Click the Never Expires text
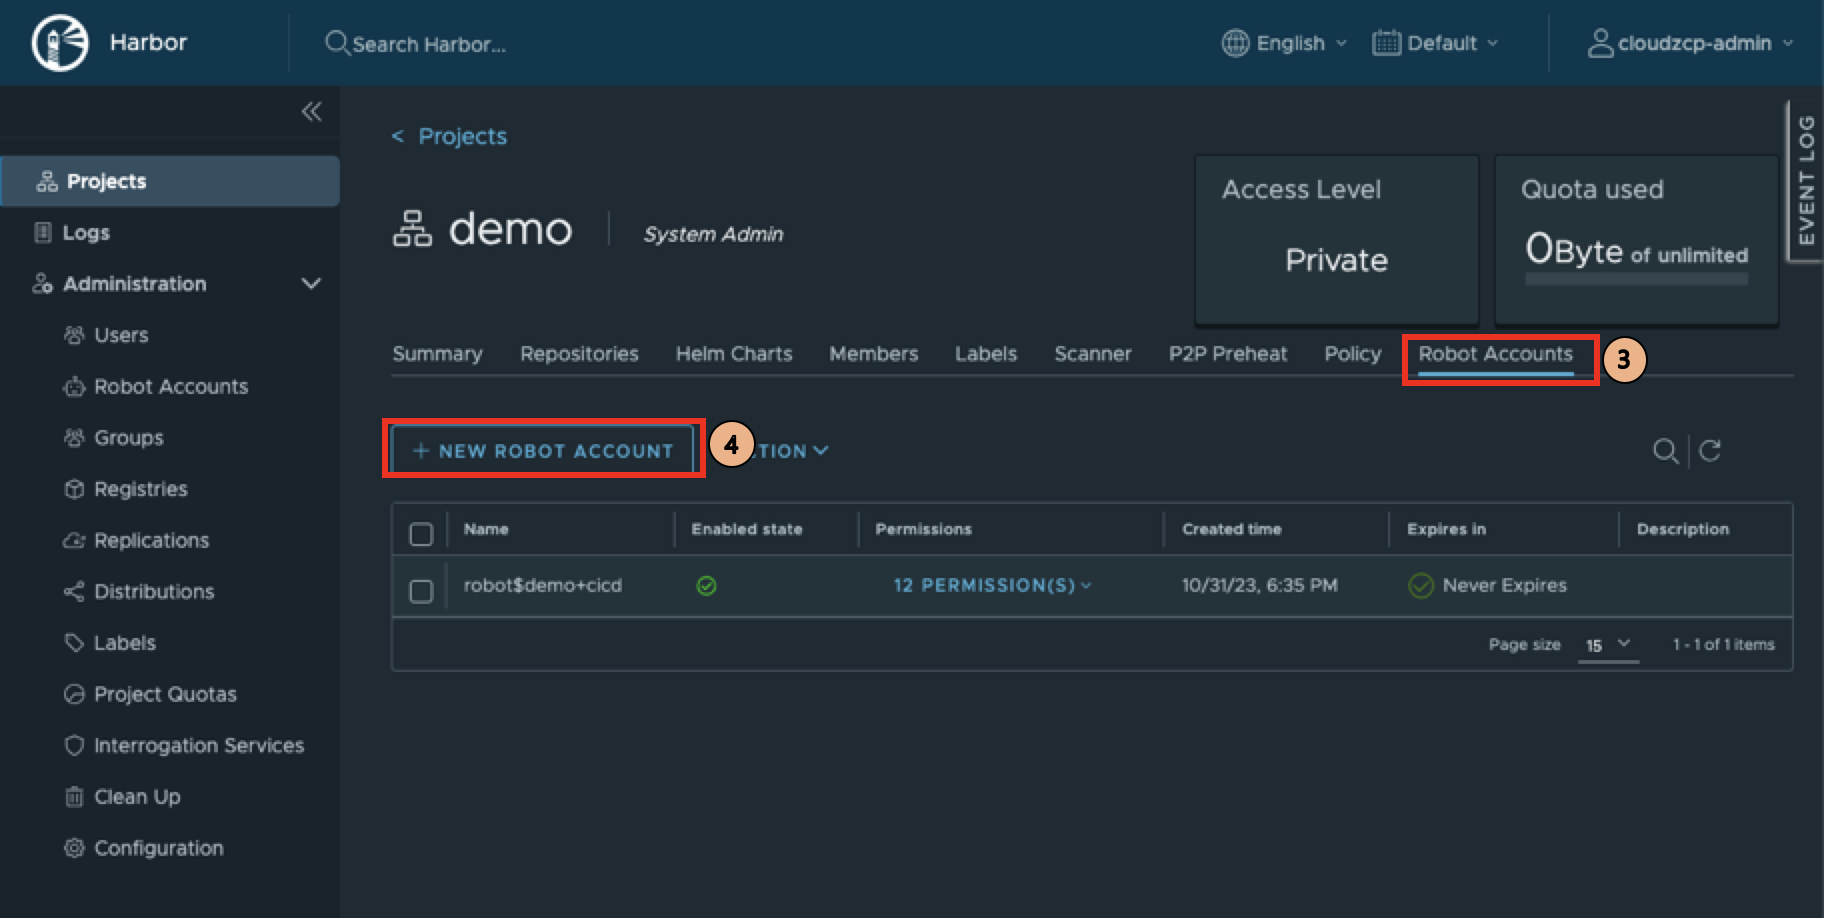 1504,585
